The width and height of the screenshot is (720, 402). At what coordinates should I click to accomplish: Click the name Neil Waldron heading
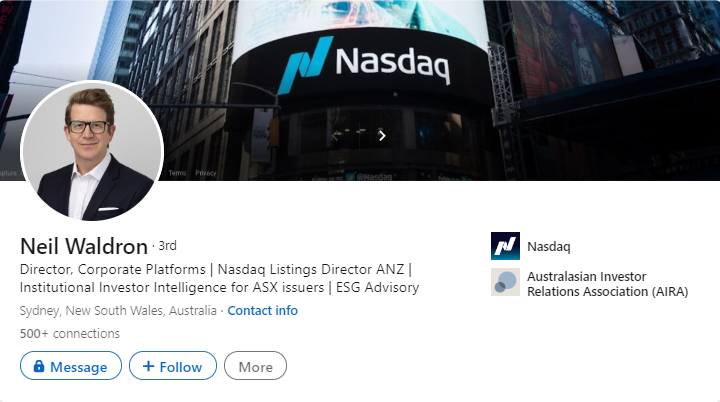pos(84,246)
